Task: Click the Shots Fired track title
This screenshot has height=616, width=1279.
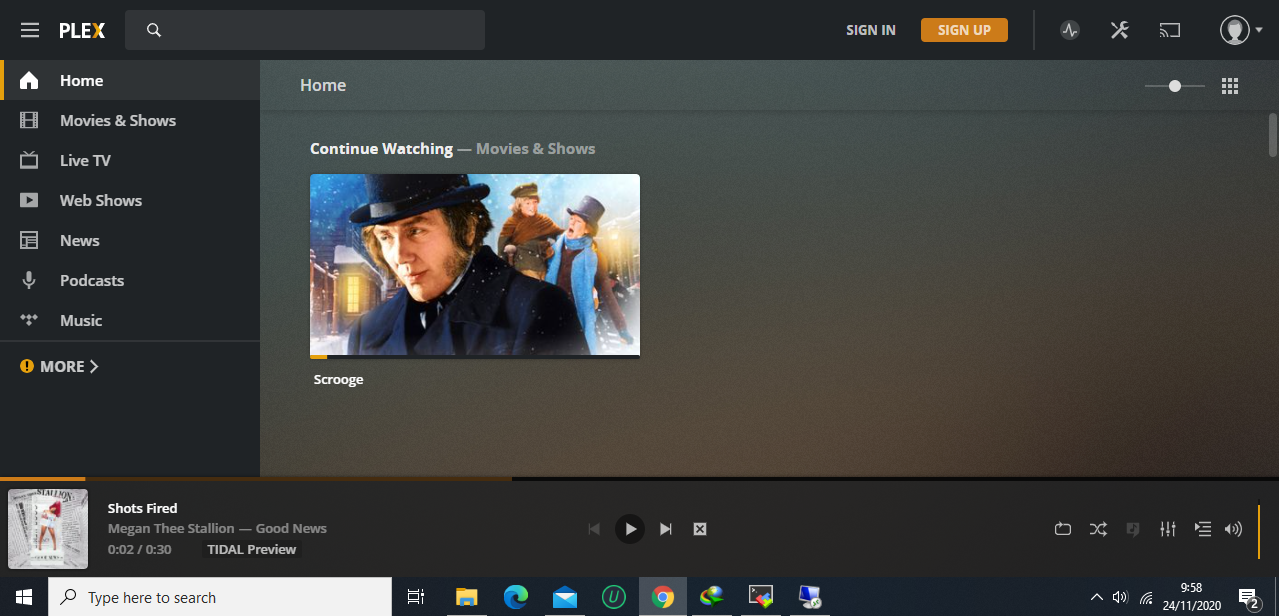Action: (142, 508)
